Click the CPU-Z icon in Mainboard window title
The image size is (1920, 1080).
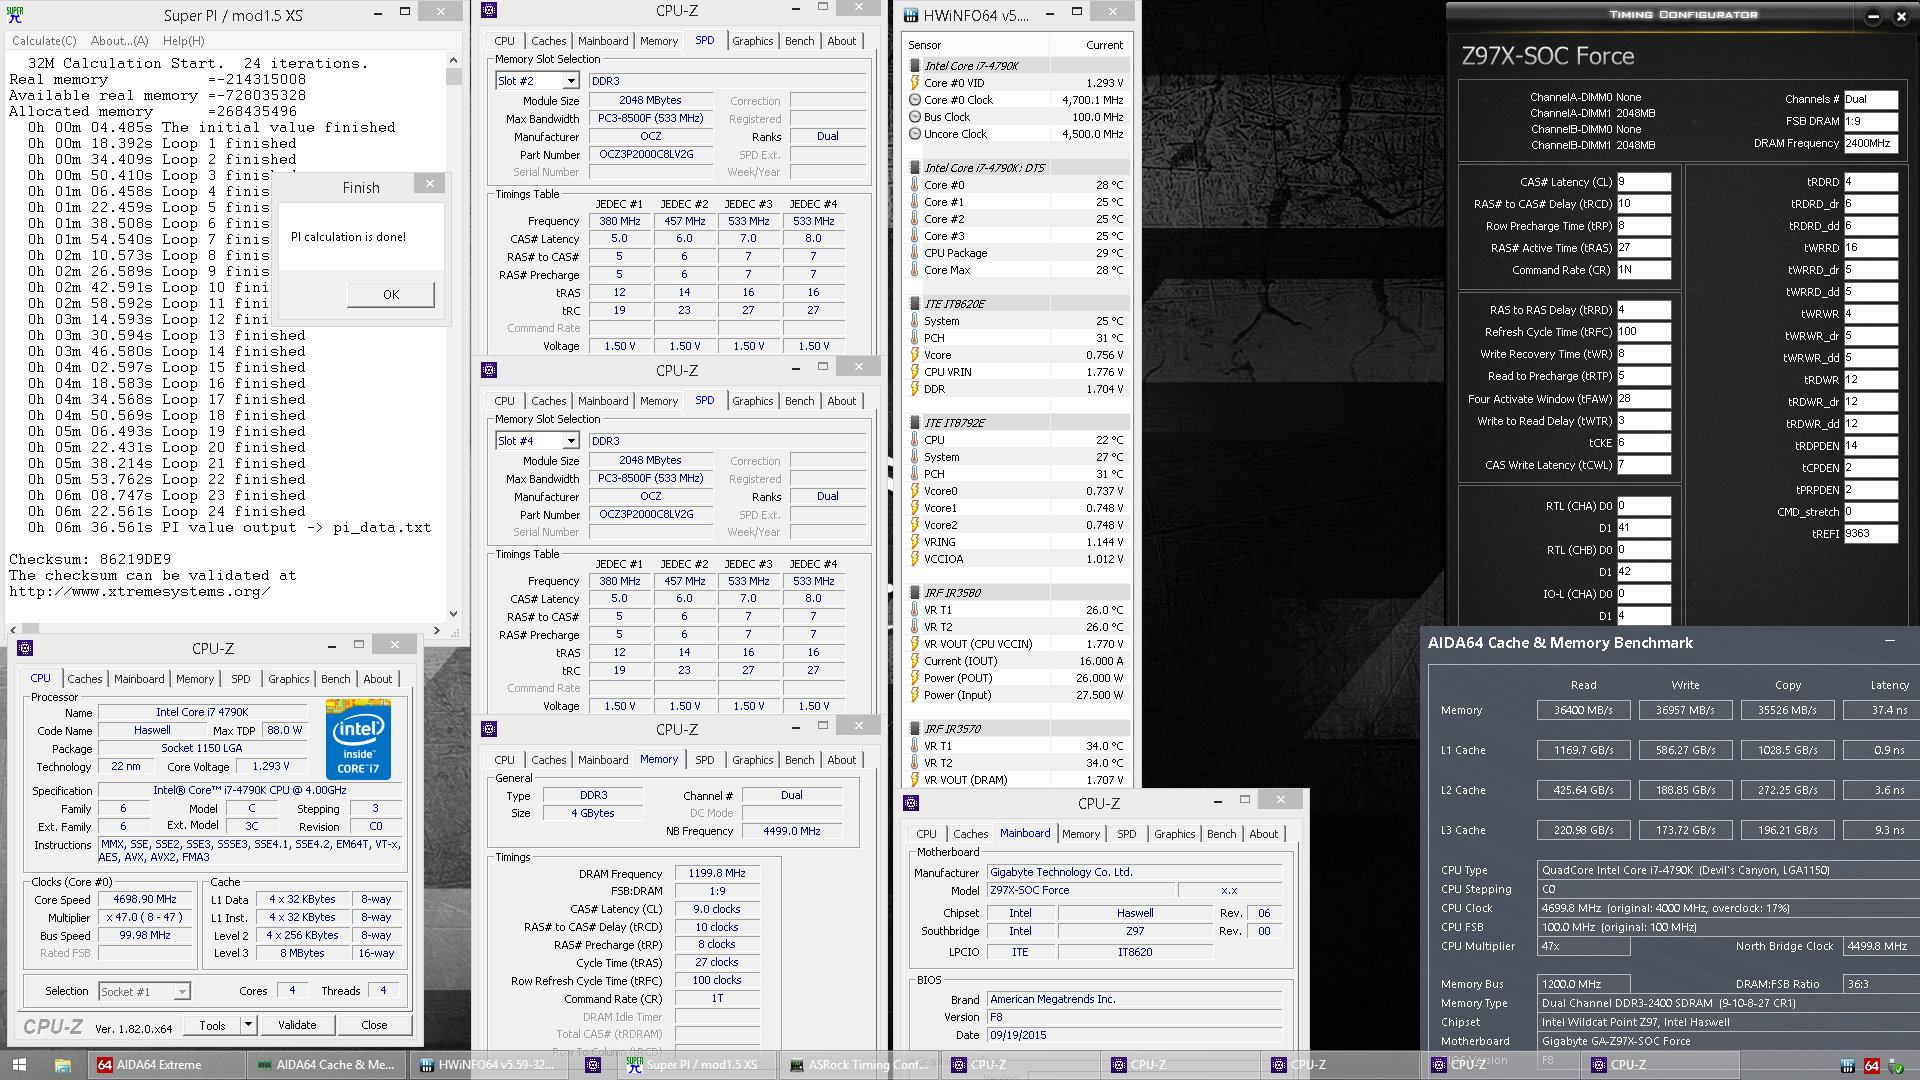(911, 803)
